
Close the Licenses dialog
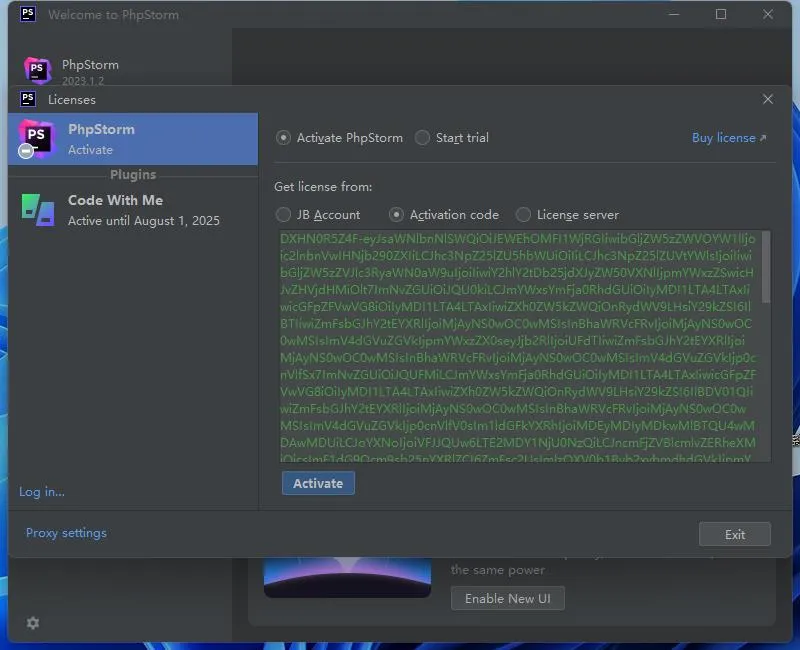pos(768,99)
